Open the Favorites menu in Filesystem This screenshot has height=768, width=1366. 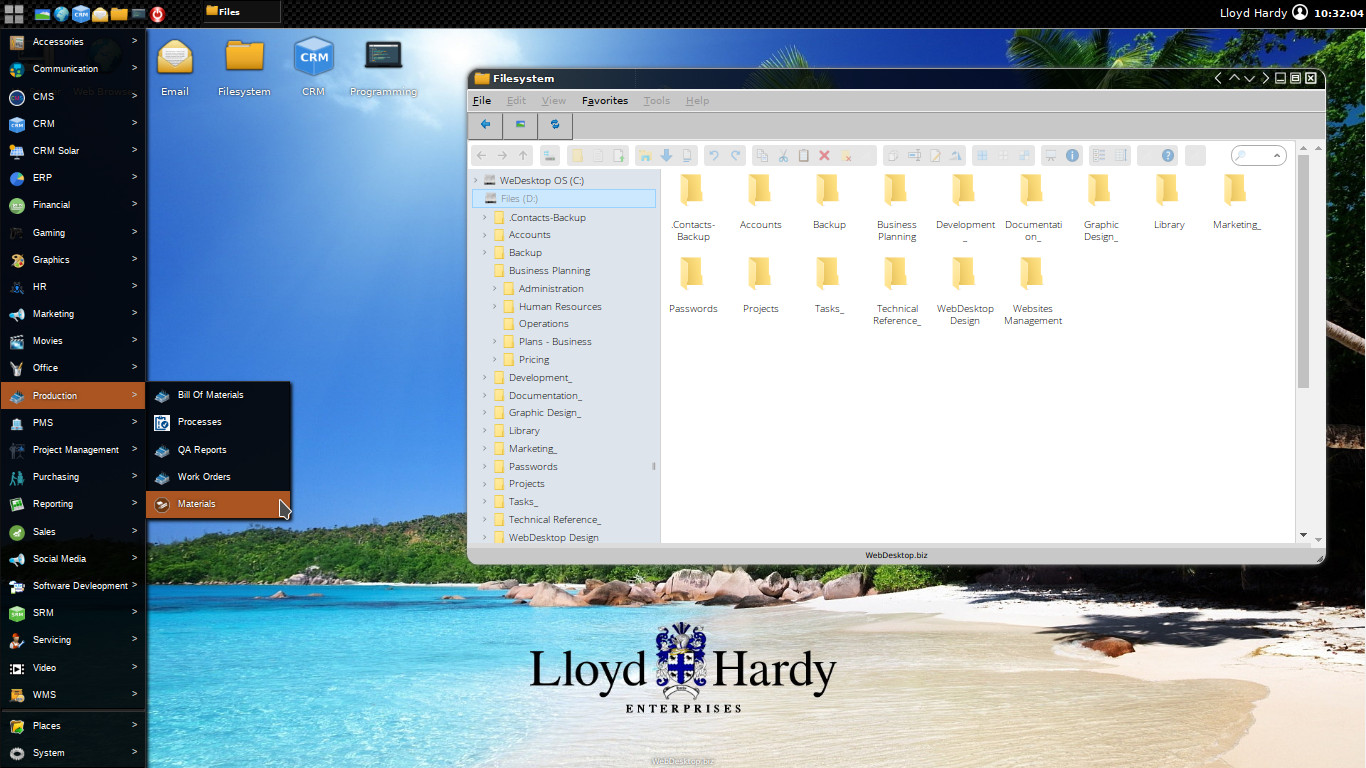click(605, 101)
